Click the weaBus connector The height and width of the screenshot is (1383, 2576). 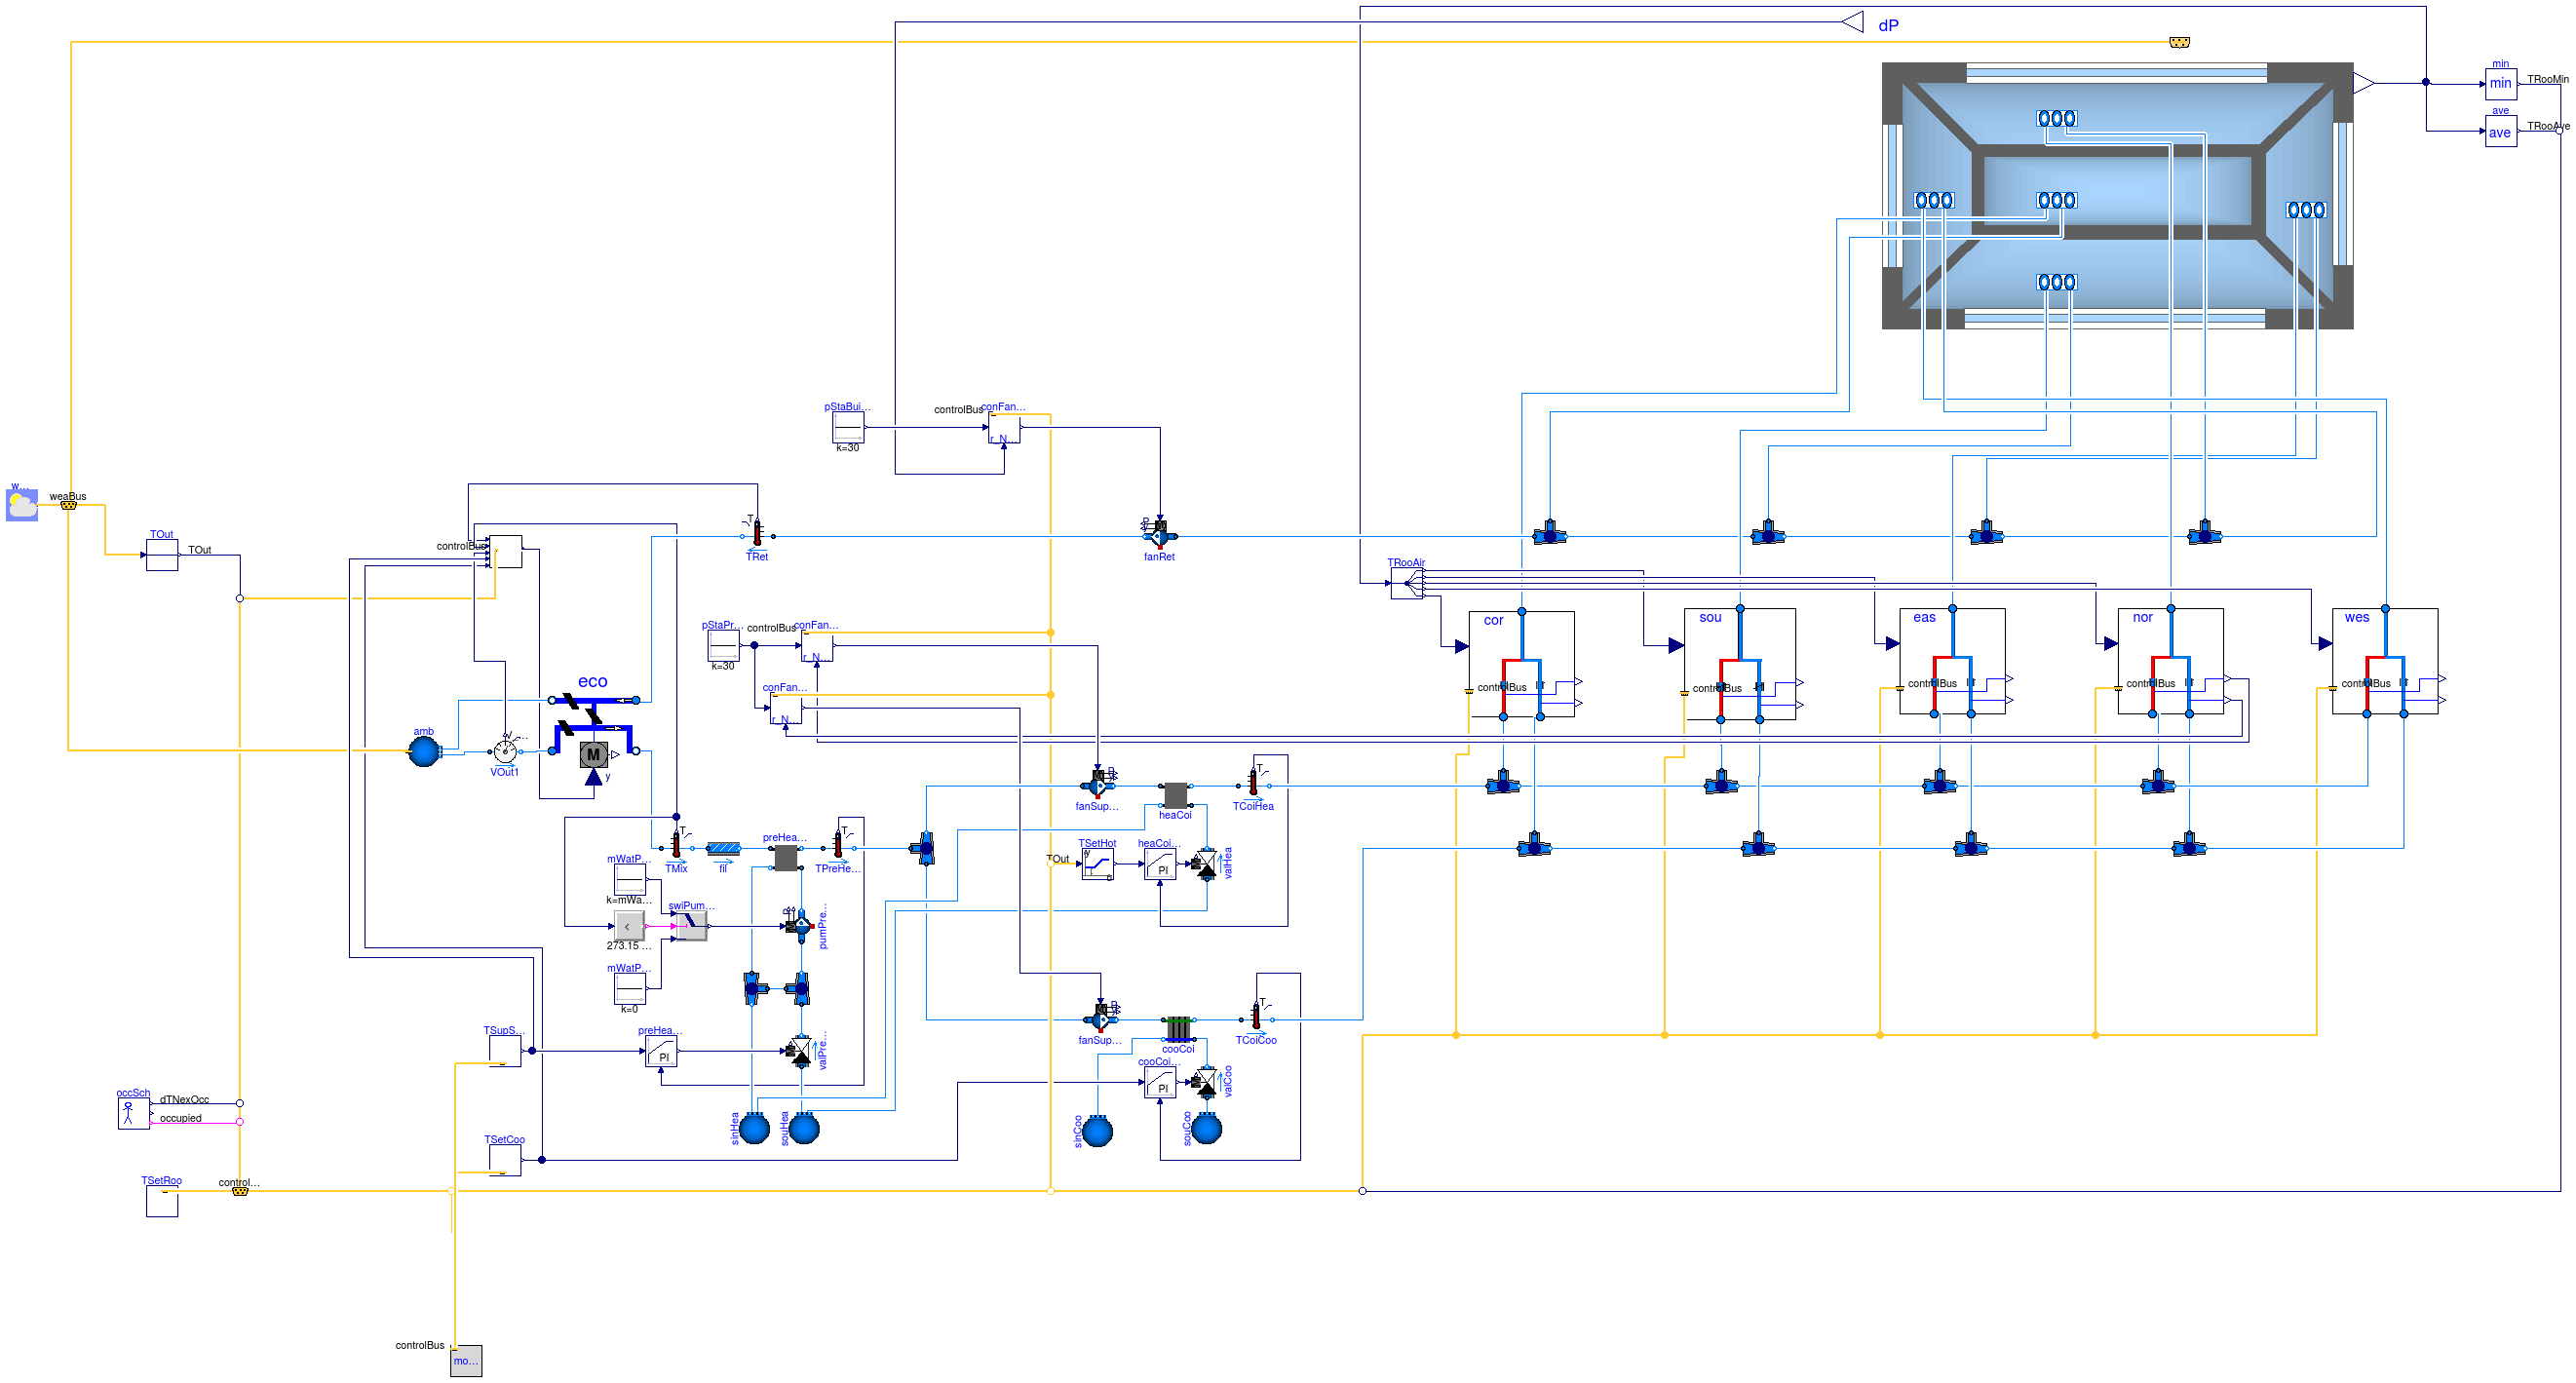coord(68,506)
